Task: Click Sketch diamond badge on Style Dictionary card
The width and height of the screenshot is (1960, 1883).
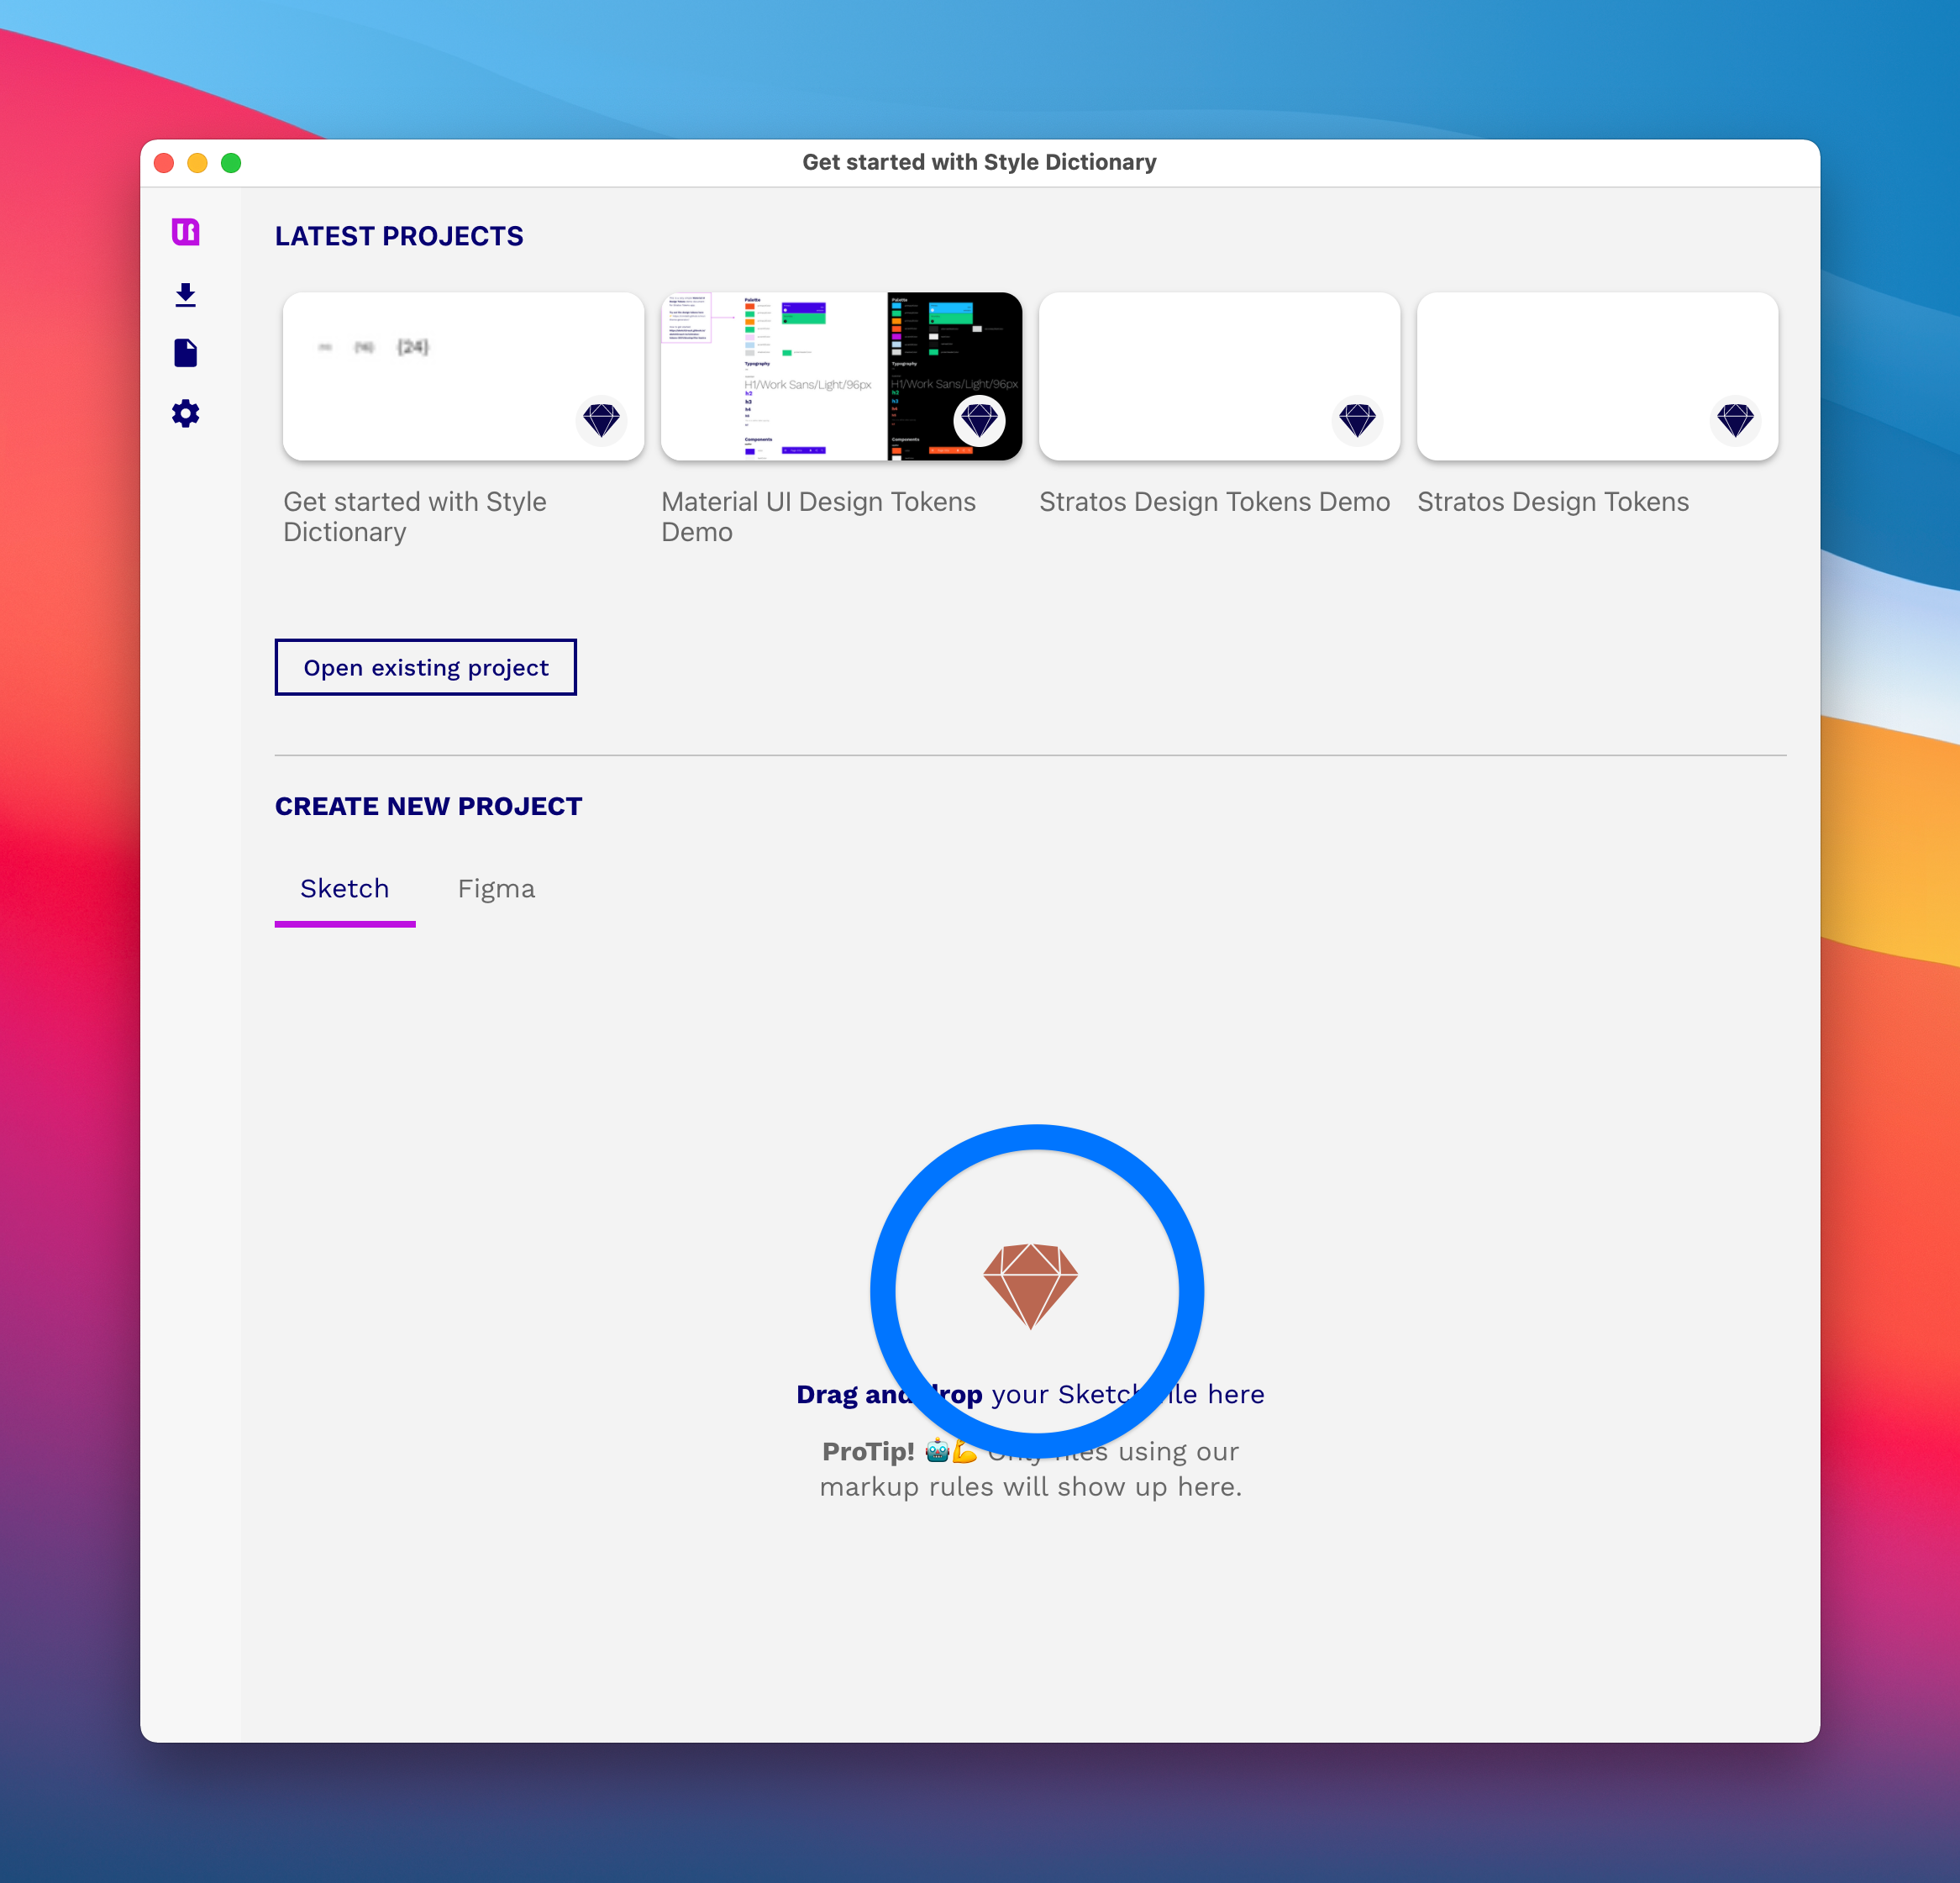Action: coord(601,420)
